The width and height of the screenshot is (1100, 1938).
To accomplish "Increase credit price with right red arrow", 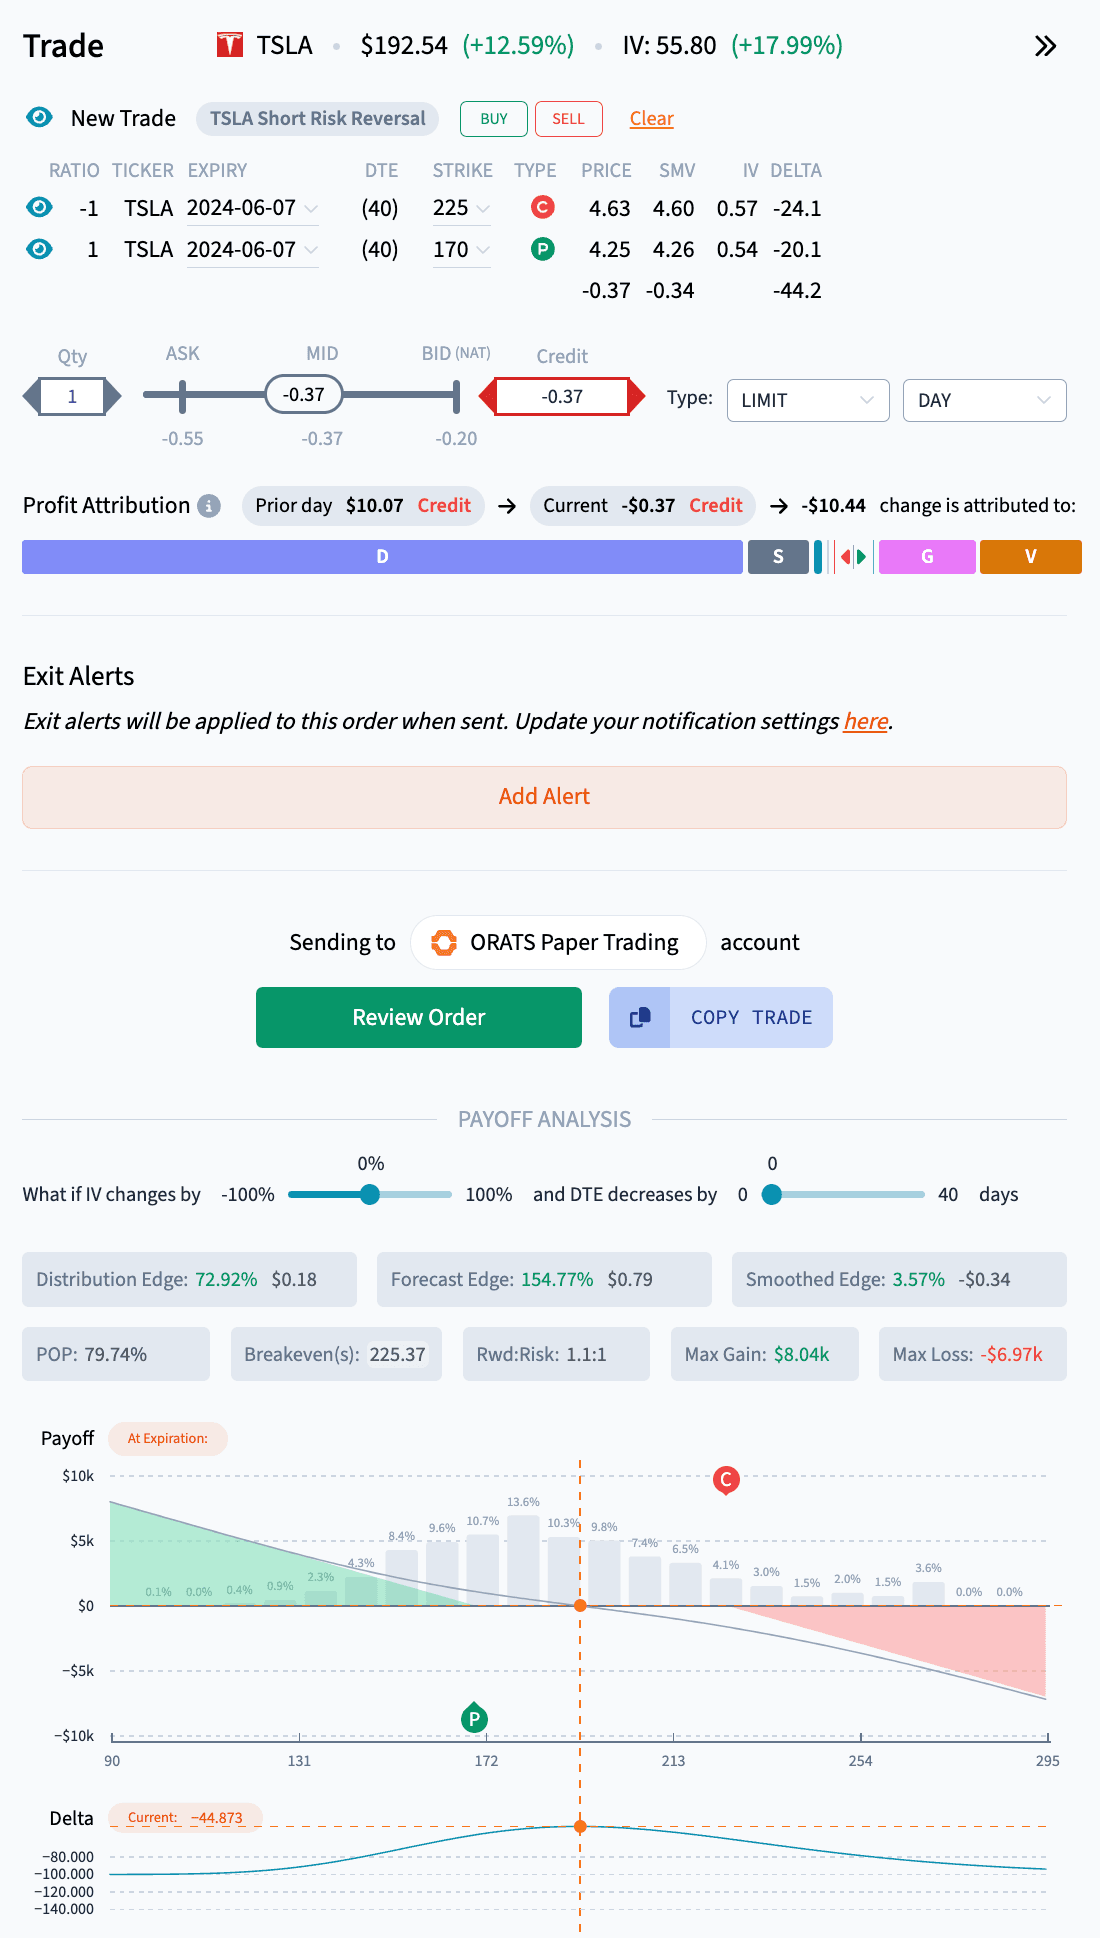I will coord(637,397).
